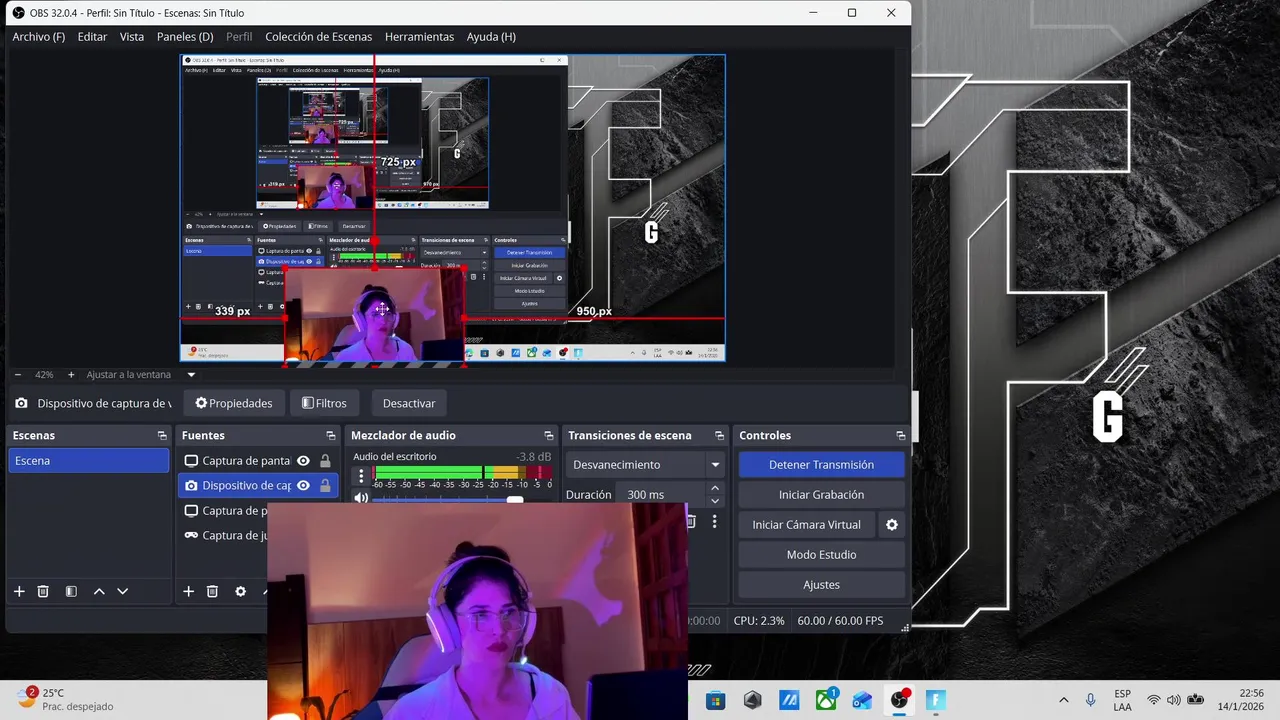Click the desktop audio level meter
This screenshot has width=1280, height=720.
coord(462,473)
